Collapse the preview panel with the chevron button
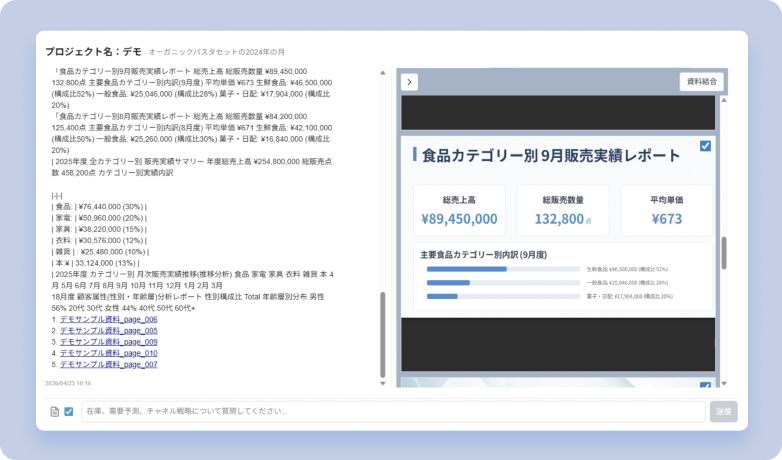This screenshot has width=782, height=460. click(409, 82)
